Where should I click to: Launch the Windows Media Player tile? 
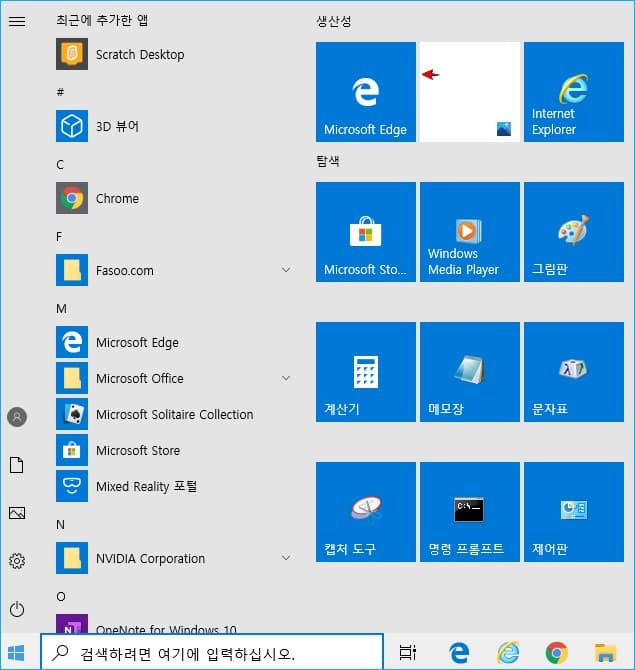[x=470, y=232]
